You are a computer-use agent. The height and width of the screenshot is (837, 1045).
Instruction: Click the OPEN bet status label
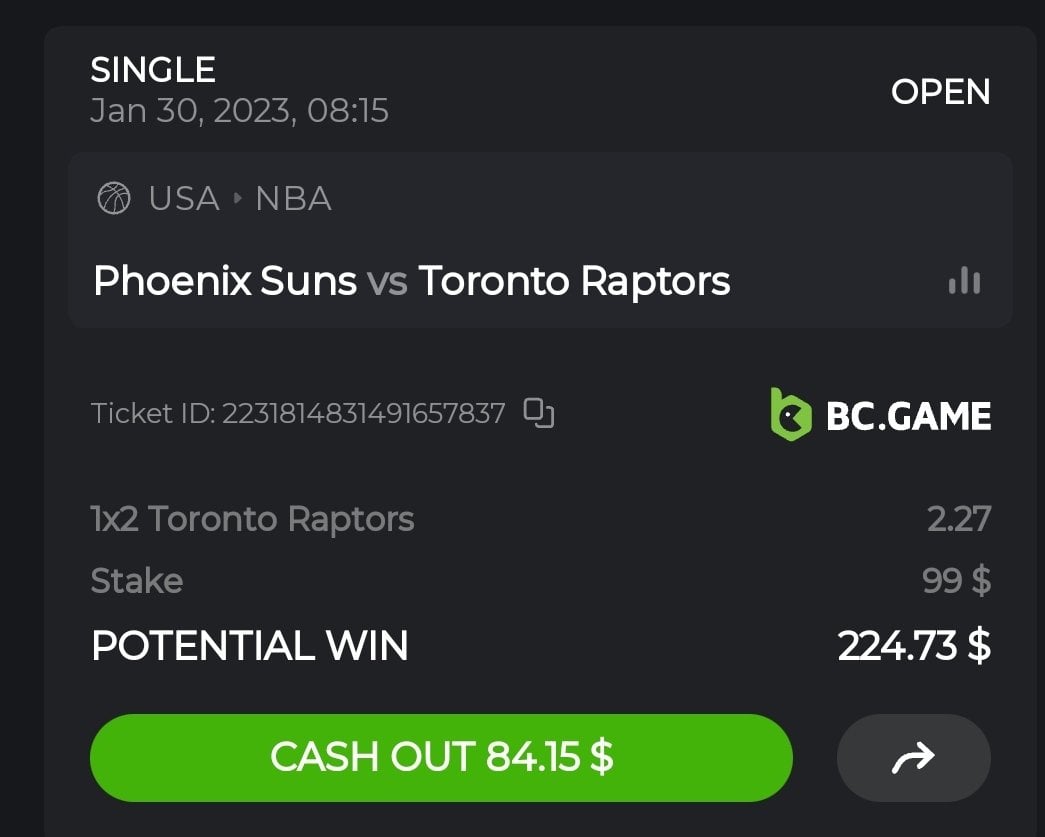tap(940, 92)
